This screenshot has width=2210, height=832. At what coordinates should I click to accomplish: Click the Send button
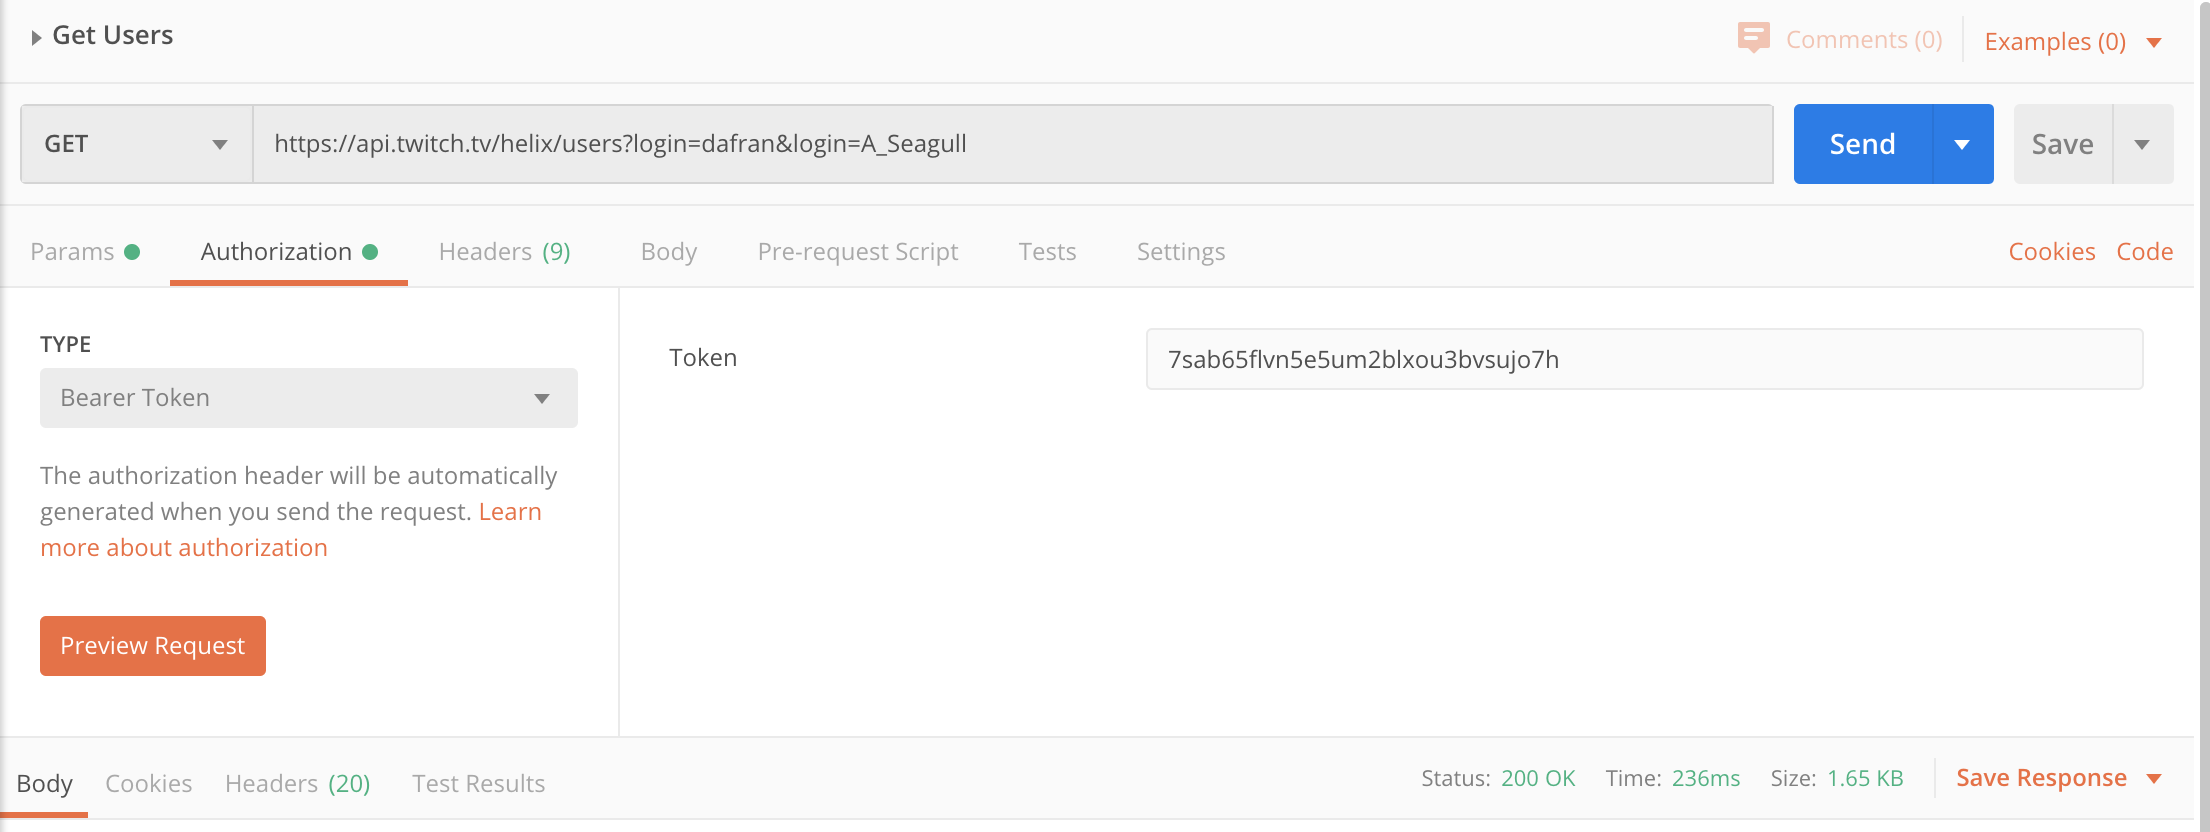pyautogui.click(x=1863, y=144)
